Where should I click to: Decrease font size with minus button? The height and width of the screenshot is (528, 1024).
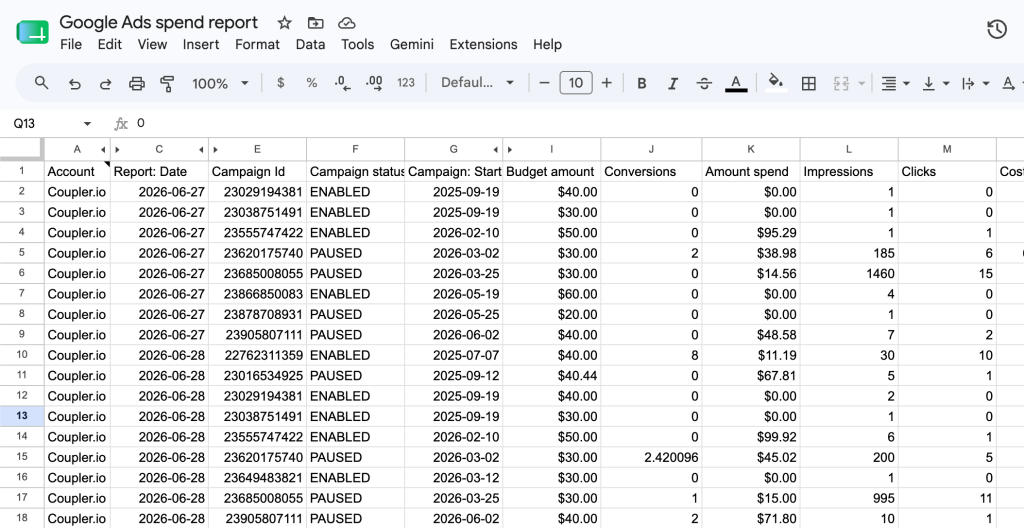[544, 83]
